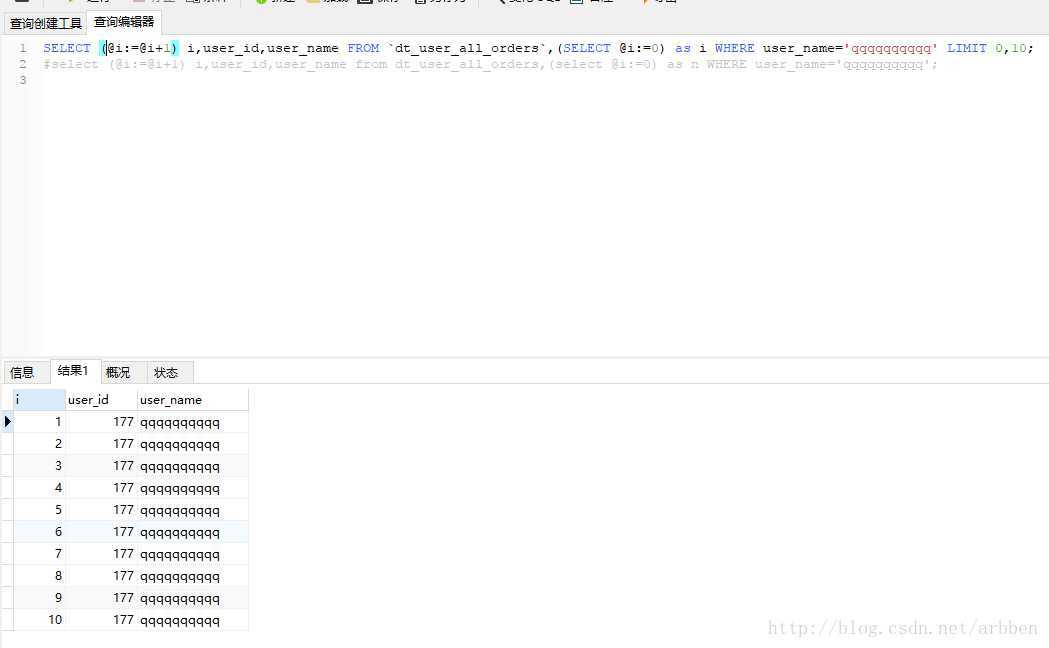Click the current-row arrow marker on row 1
The height and width of the screenshot is (648, 1049).
[7, 421]
